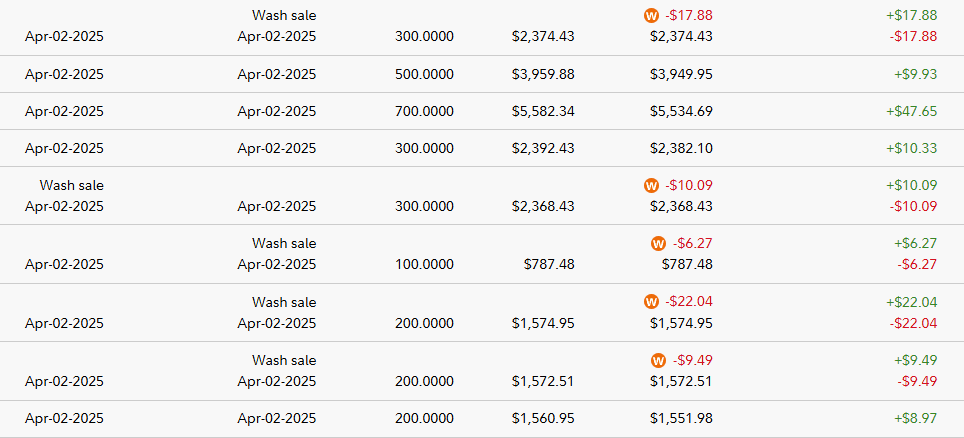
Task: Click the orange W icon next to -$10.09
Action: click(x=652, y=186)
